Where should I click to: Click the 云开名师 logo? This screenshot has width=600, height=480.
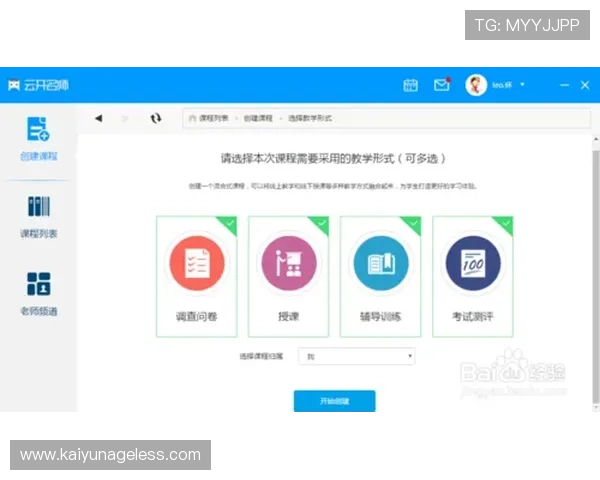coord(38,85)
